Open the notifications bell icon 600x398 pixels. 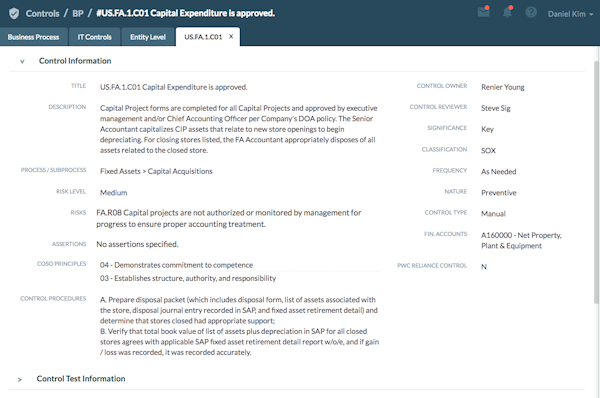coord(507,12)
